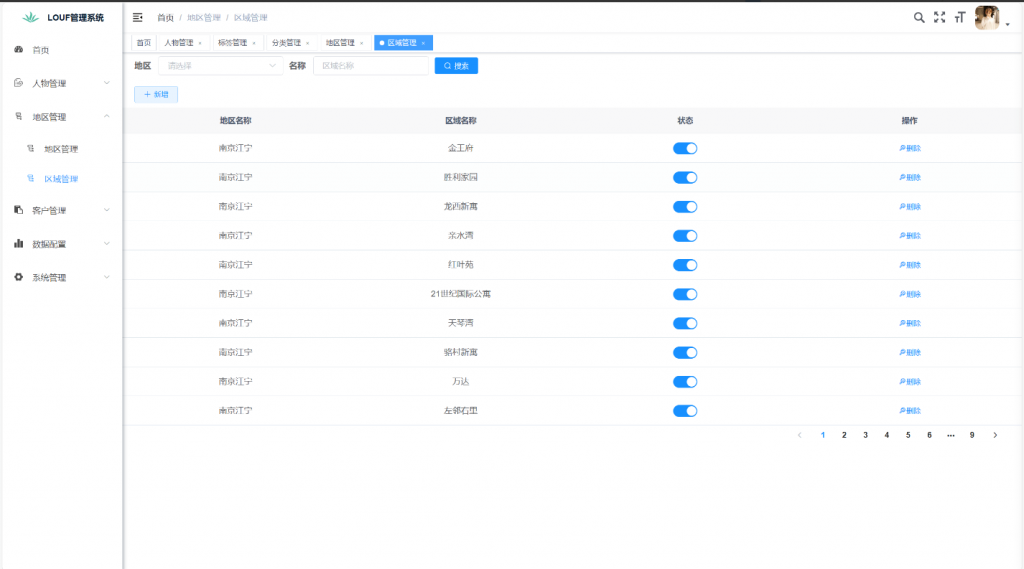Enter fullscreen using the expand icon

point(939,17)
